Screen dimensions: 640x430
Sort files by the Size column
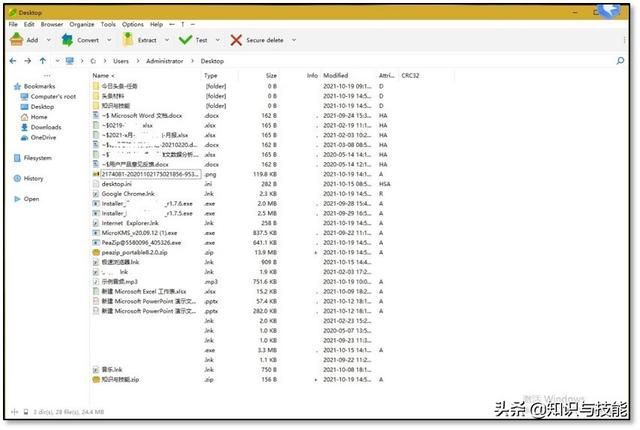(x=271, y=75)
